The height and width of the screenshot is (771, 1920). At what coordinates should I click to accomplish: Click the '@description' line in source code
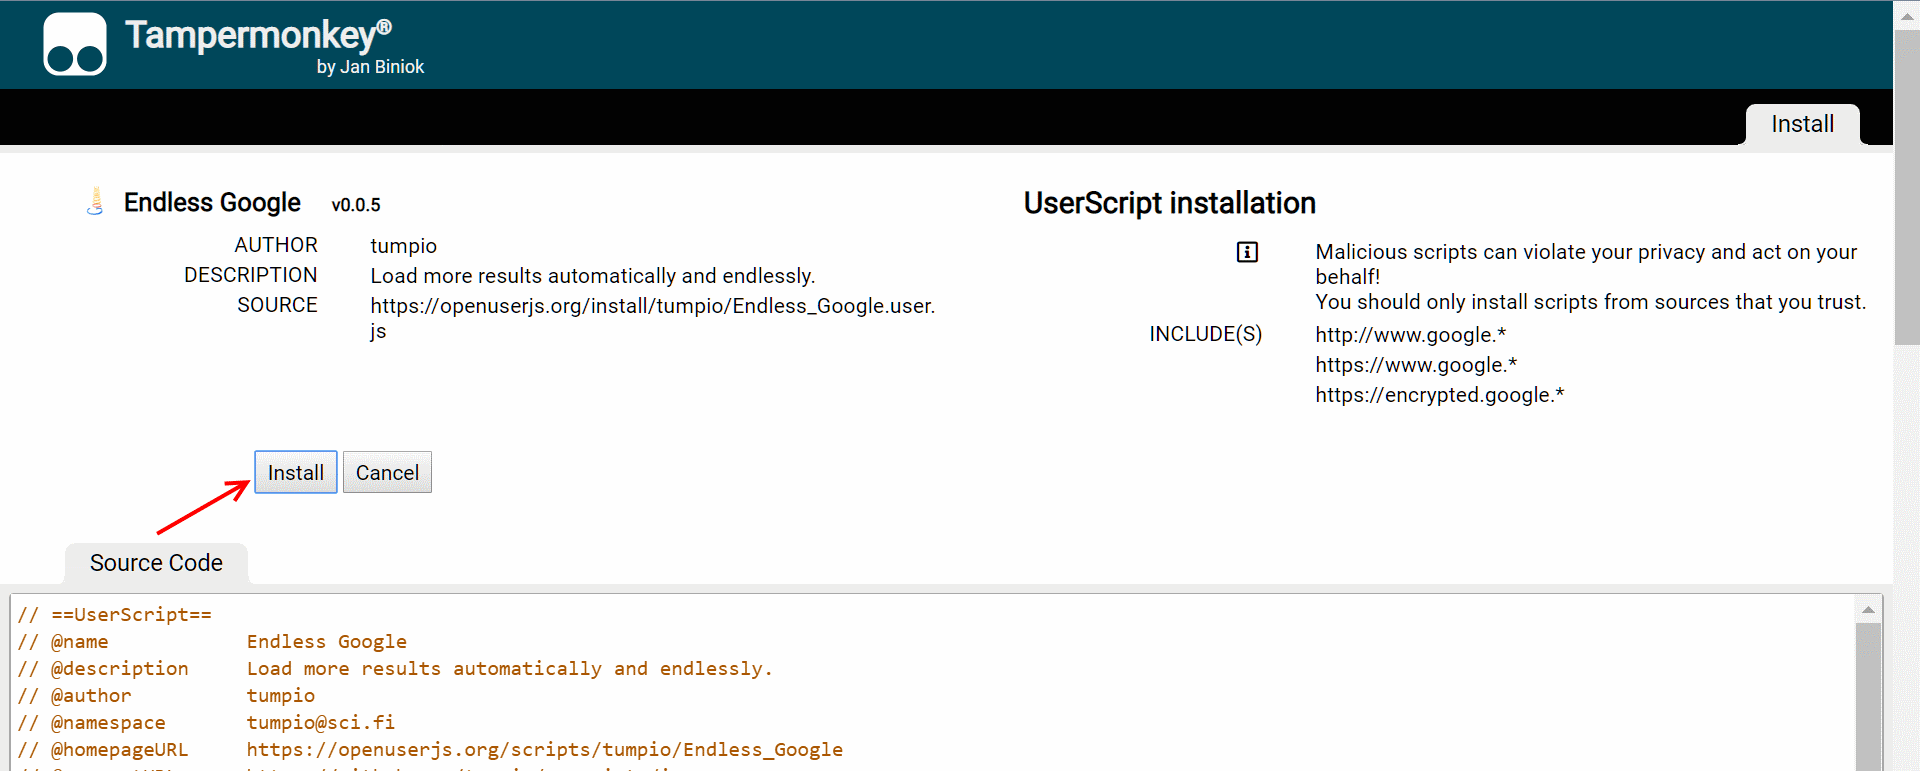click(395, 668)
